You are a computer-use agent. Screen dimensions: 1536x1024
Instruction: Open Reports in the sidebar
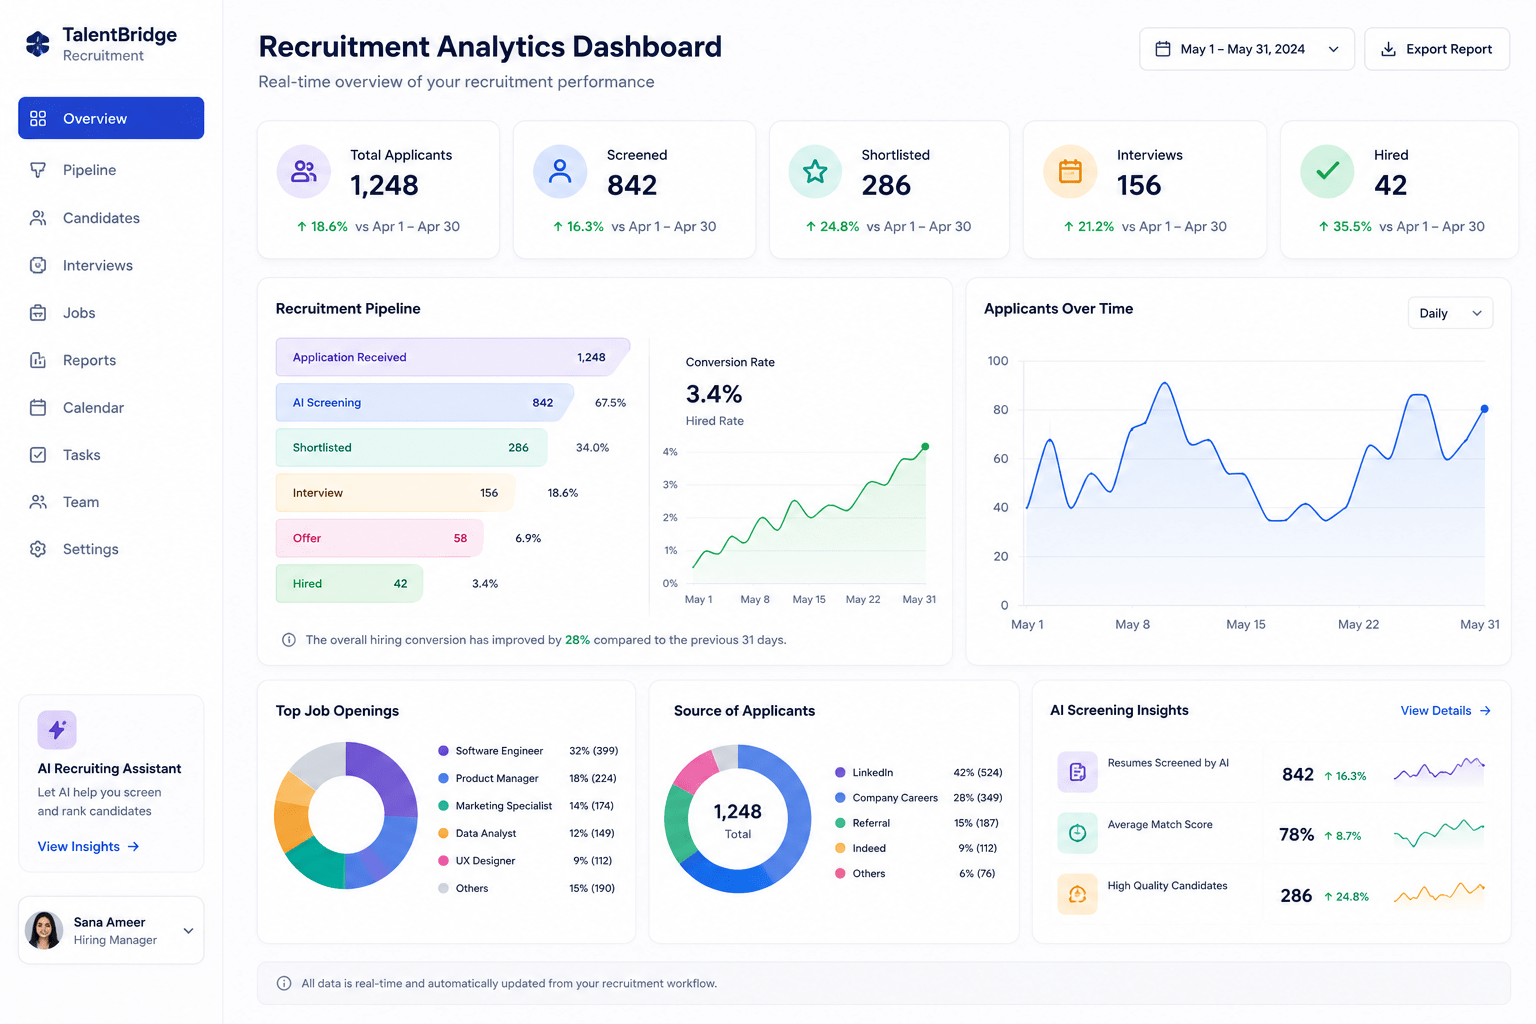click(111, 360)
